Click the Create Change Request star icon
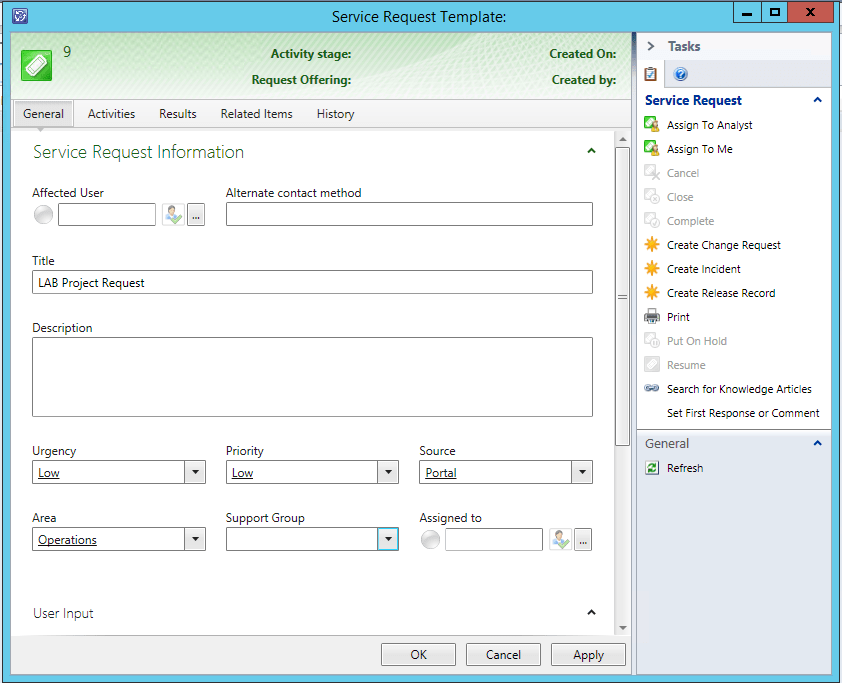 point(652,245)
